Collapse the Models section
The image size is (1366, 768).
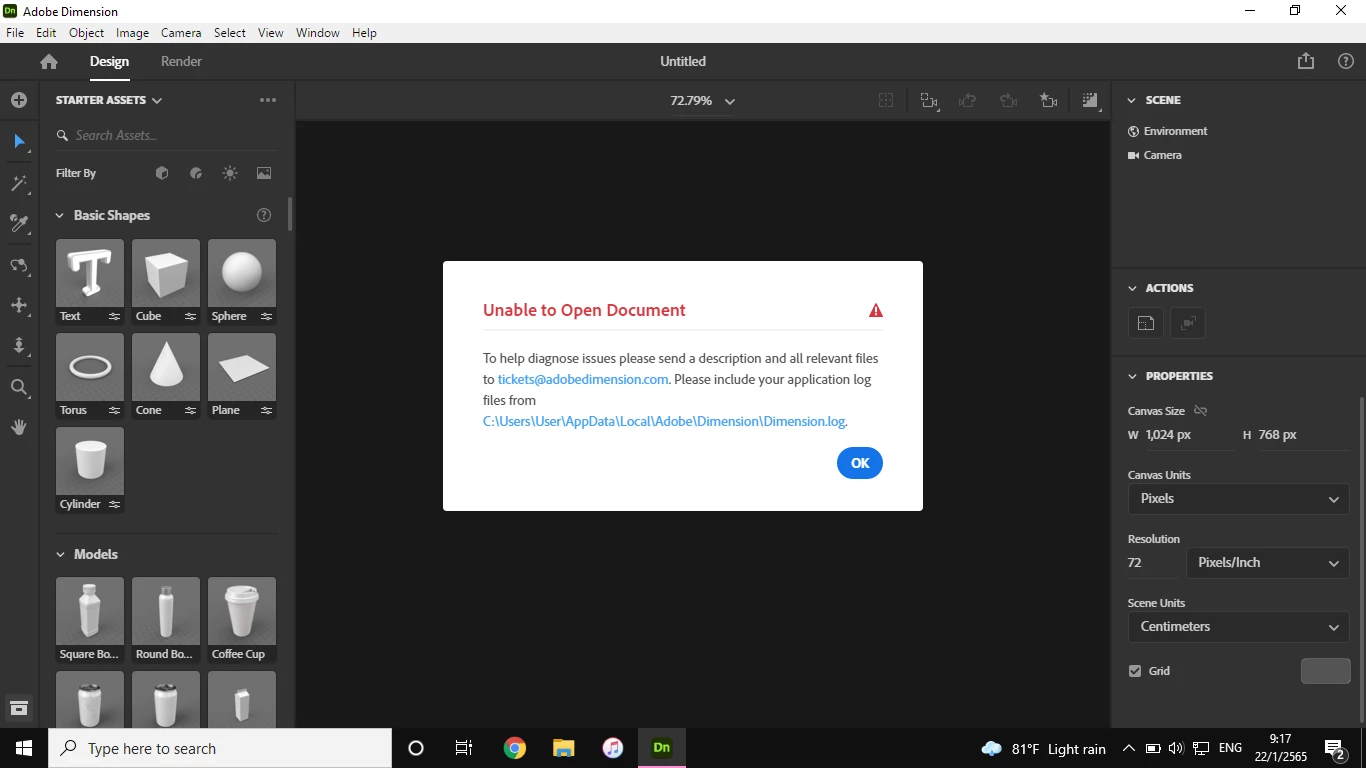click(60, 554)
